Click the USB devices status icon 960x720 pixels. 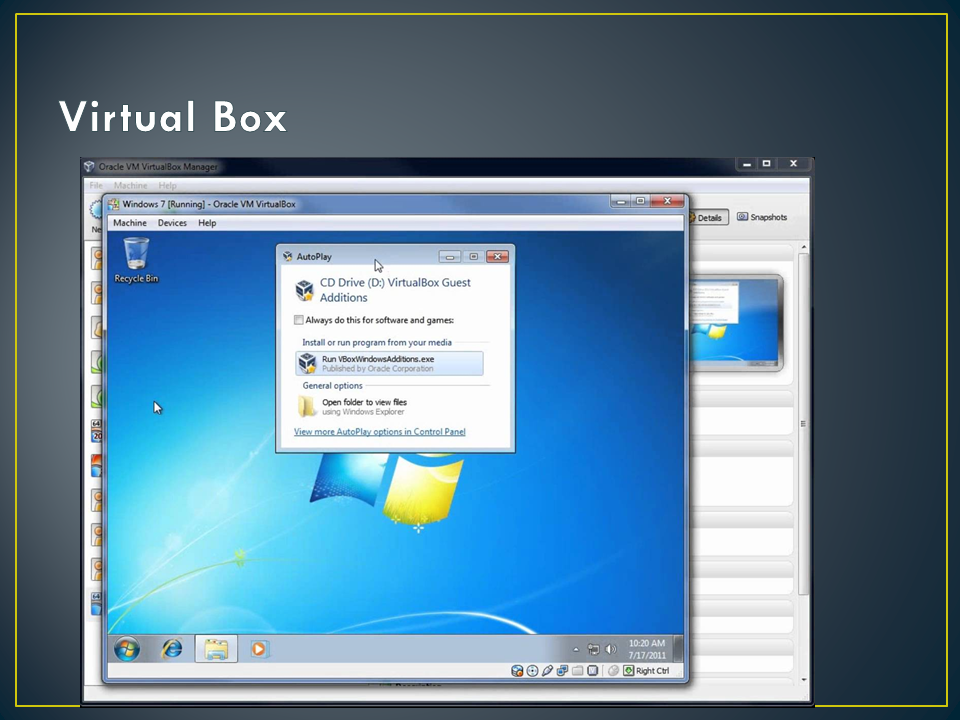coord(547,670)
